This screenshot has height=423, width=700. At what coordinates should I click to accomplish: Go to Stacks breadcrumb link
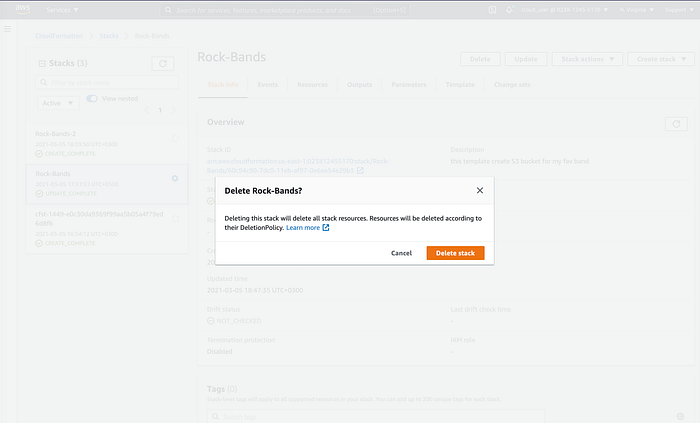click(x=109, y=36)
